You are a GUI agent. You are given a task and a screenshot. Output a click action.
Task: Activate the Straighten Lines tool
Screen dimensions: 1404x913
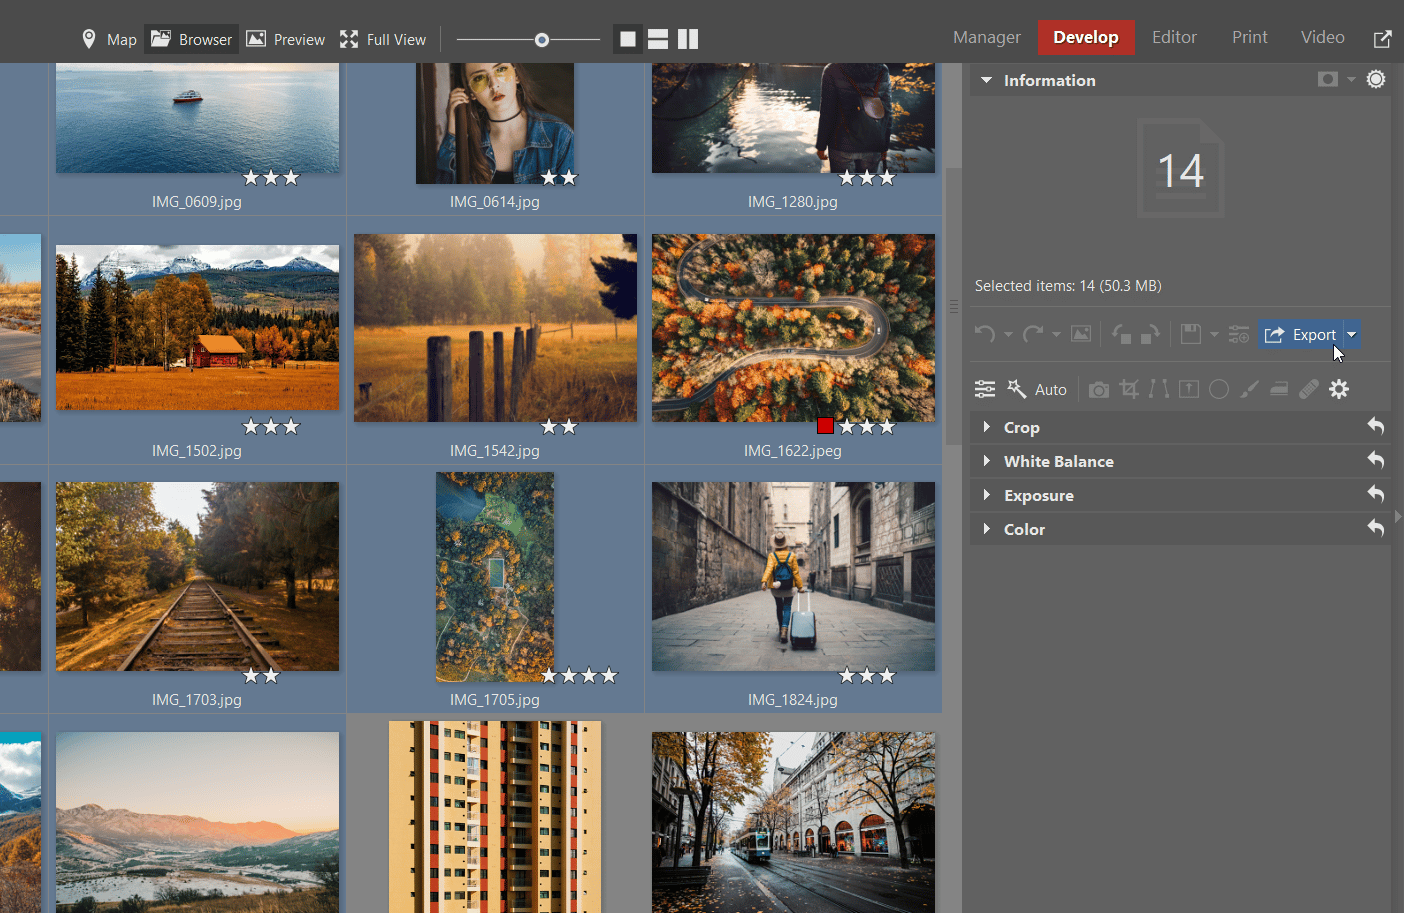(x=1158, y=389)
